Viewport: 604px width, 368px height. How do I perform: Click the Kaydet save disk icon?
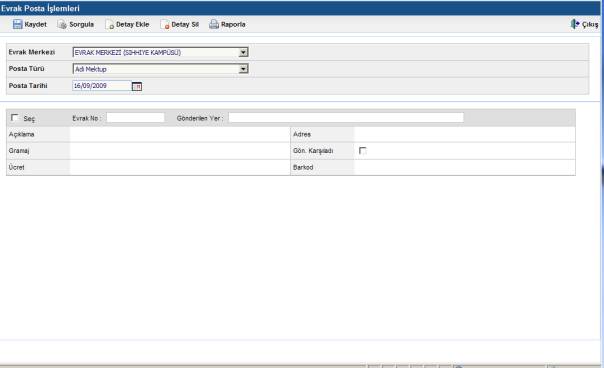(x=17, y=24)
